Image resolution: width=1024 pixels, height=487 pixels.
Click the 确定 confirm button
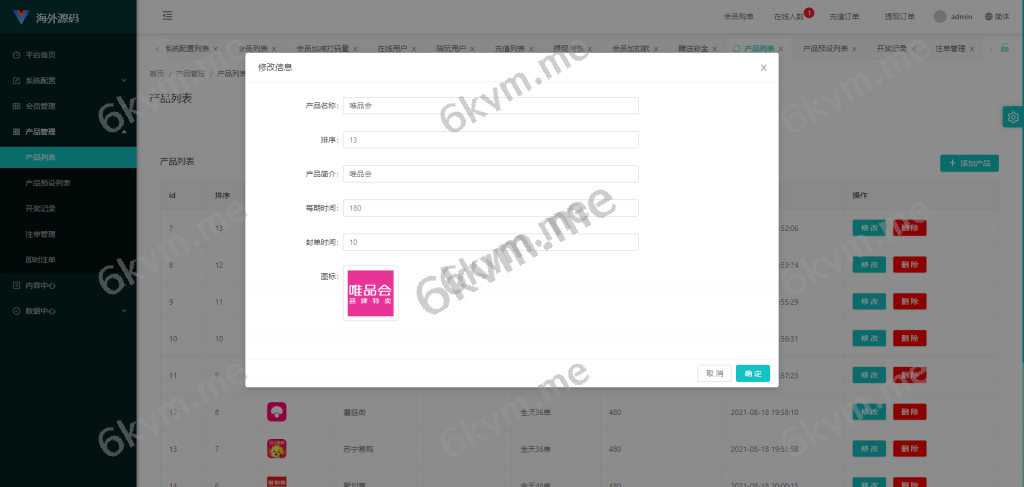(x=753, y=373)
